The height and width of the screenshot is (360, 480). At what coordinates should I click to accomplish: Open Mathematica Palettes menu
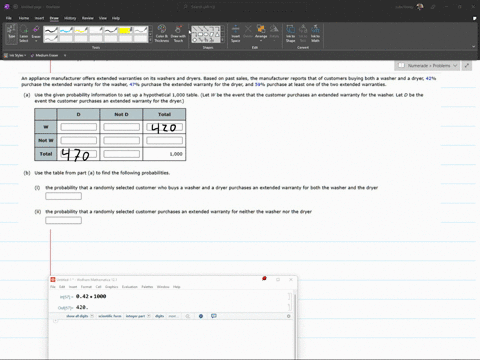click(147, 287)
